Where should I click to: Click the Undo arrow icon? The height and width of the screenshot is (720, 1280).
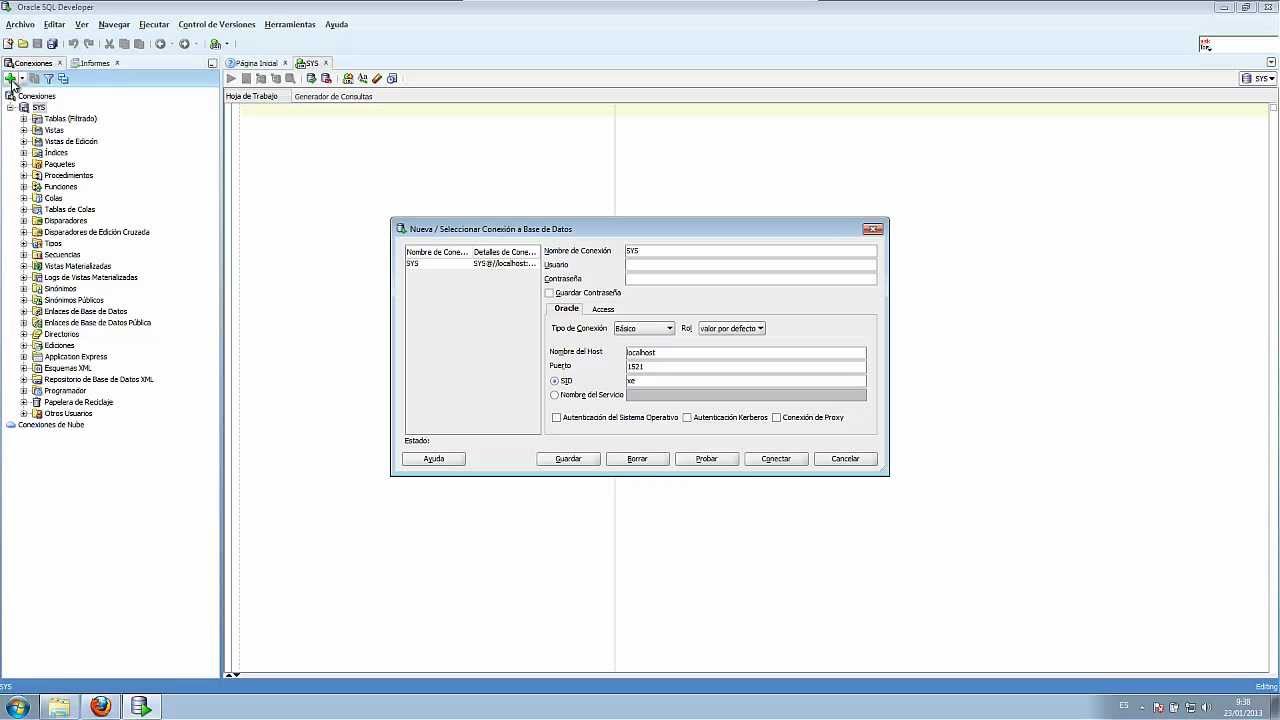click(73, 44)
